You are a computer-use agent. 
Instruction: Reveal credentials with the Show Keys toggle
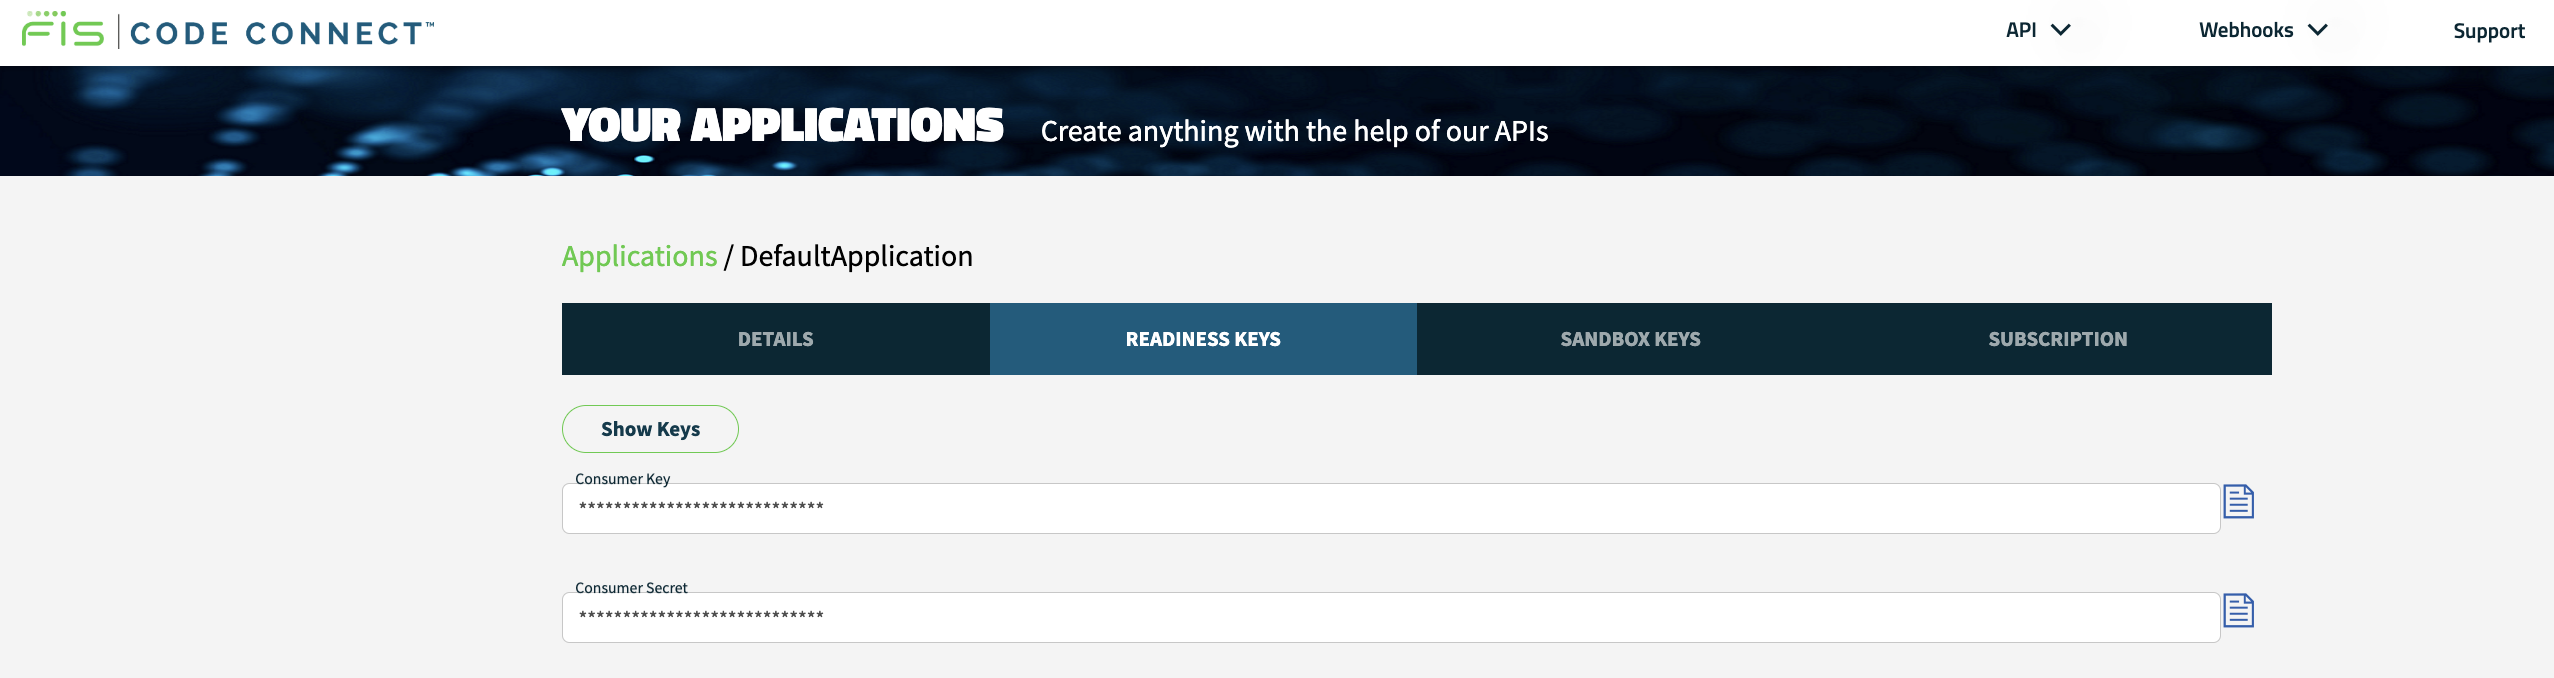651,428
